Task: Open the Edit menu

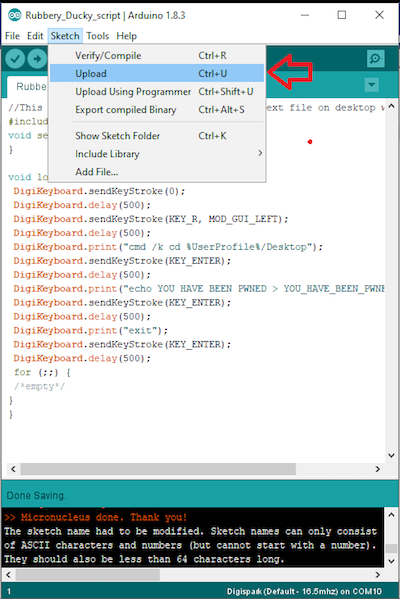Action: pyautogui.click(x=35, y=36)
